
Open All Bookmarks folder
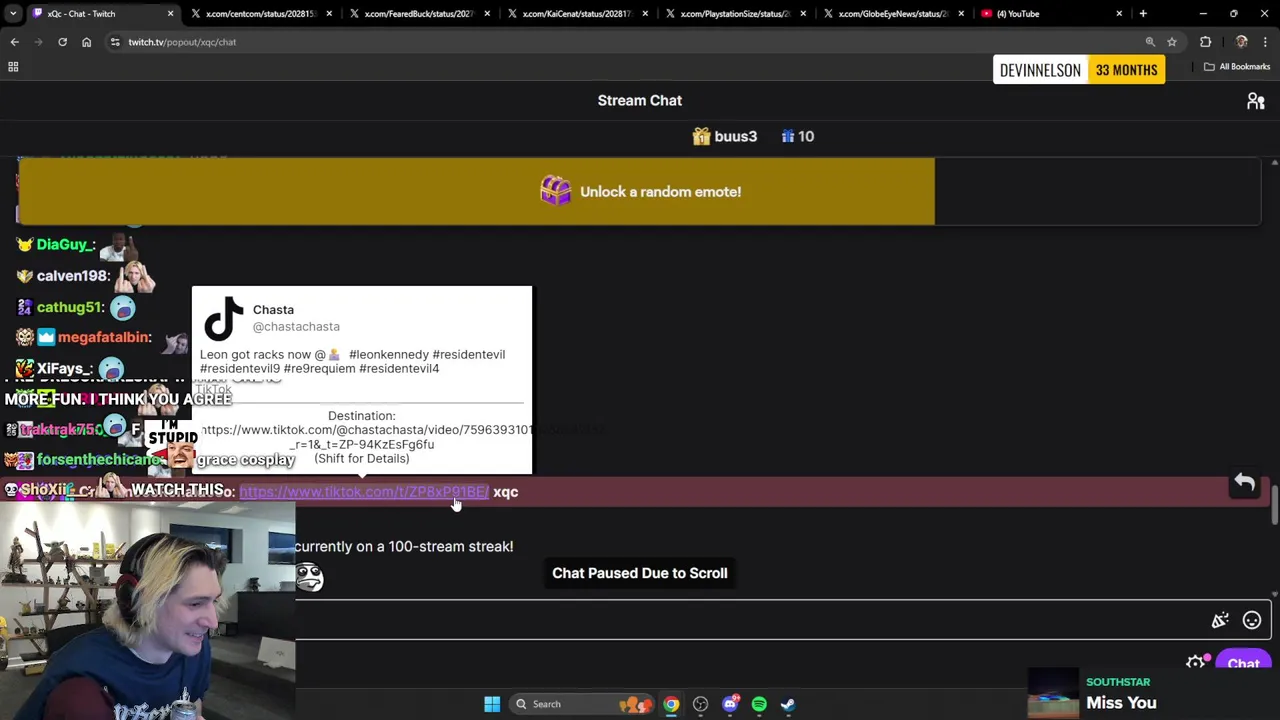point(1237,67)
